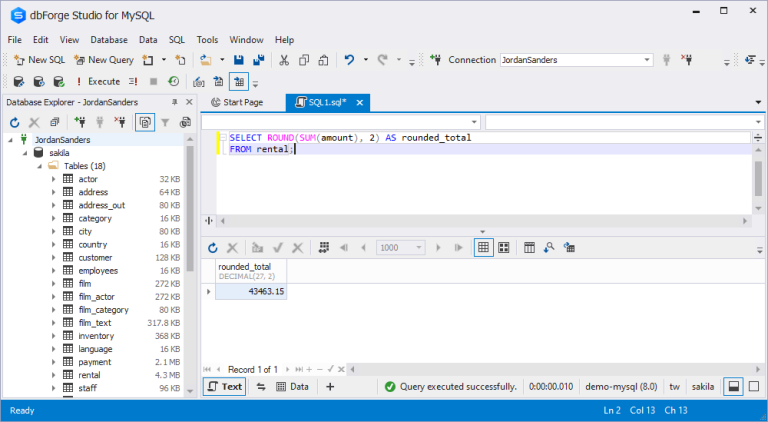The width and height of the screenshot is (768, 422).
Task: Collapse the Tables (18) folder
Action: 39,166
